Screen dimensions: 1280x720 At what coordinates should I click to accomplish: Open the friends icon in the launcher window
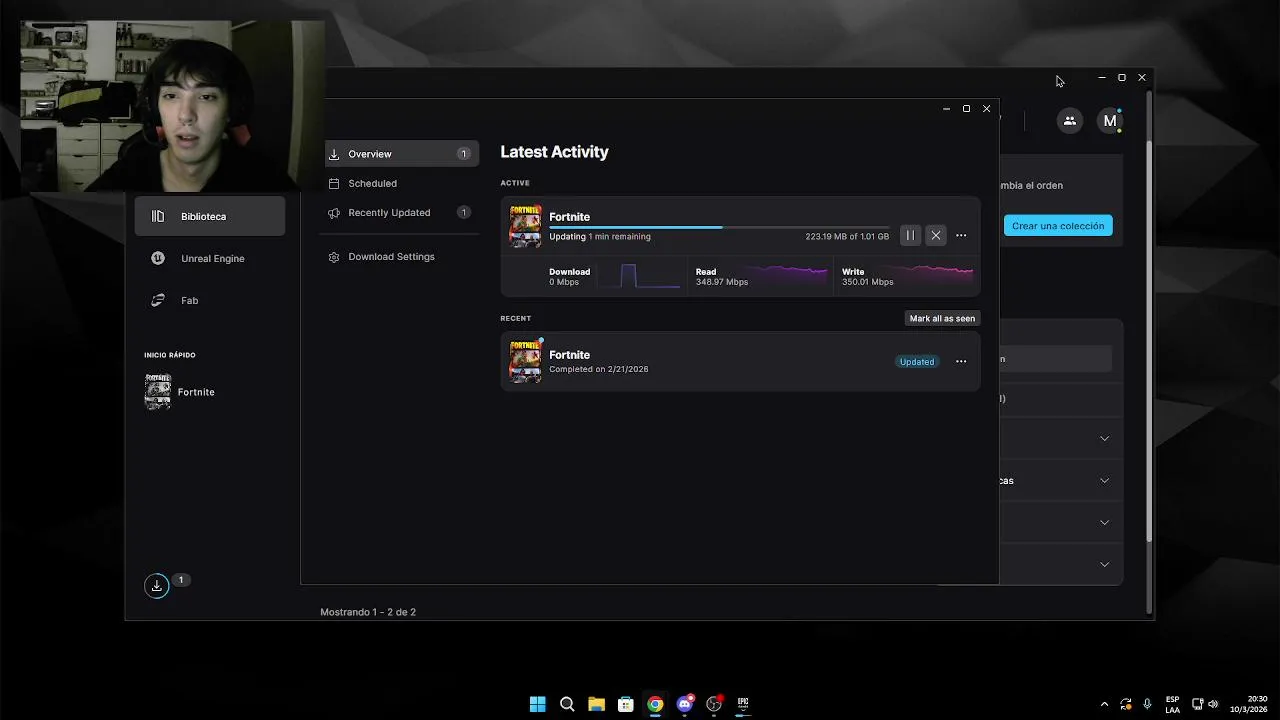pyautogui.click(x=1070, y=121)
